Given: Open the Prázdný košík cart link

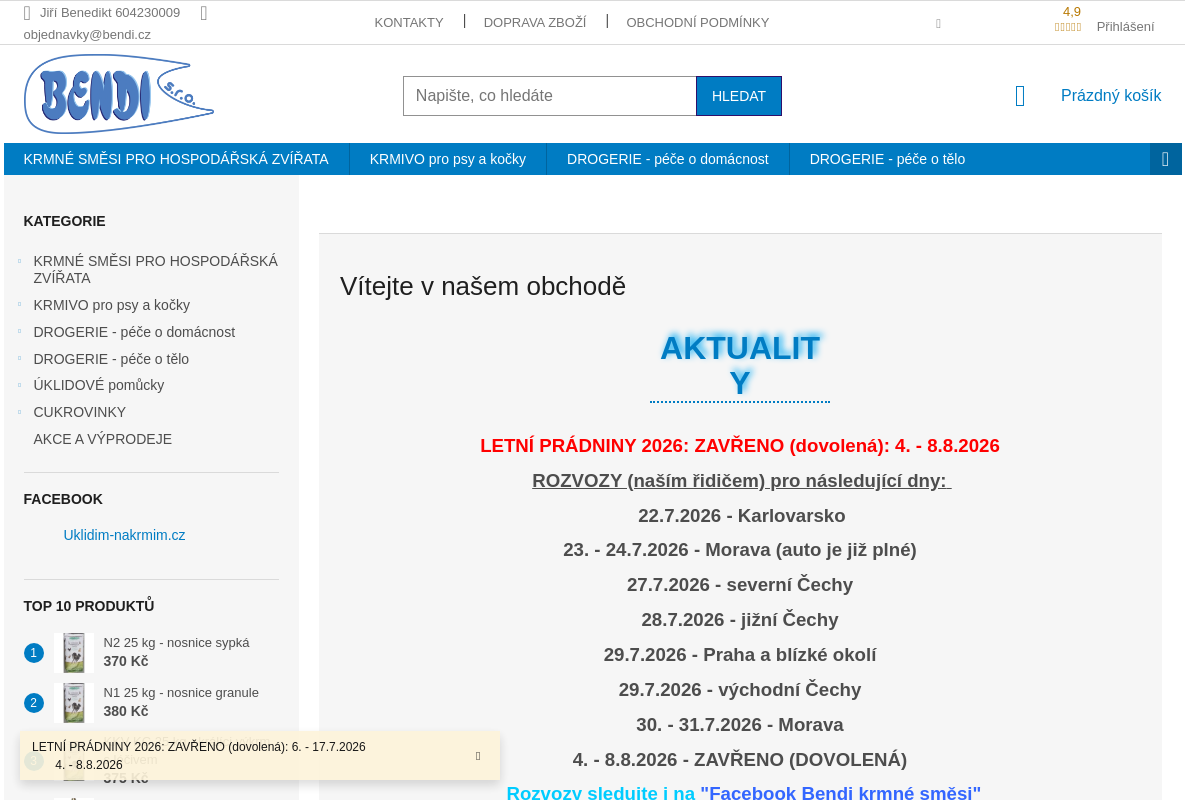Looking at the screenshot, I should click(1111, 96).
